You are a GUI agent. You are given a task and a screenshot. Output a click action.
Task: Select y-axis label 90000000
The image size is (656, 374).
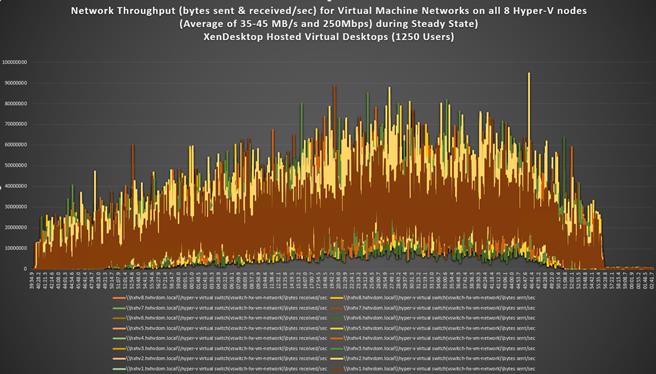point(16,83)
